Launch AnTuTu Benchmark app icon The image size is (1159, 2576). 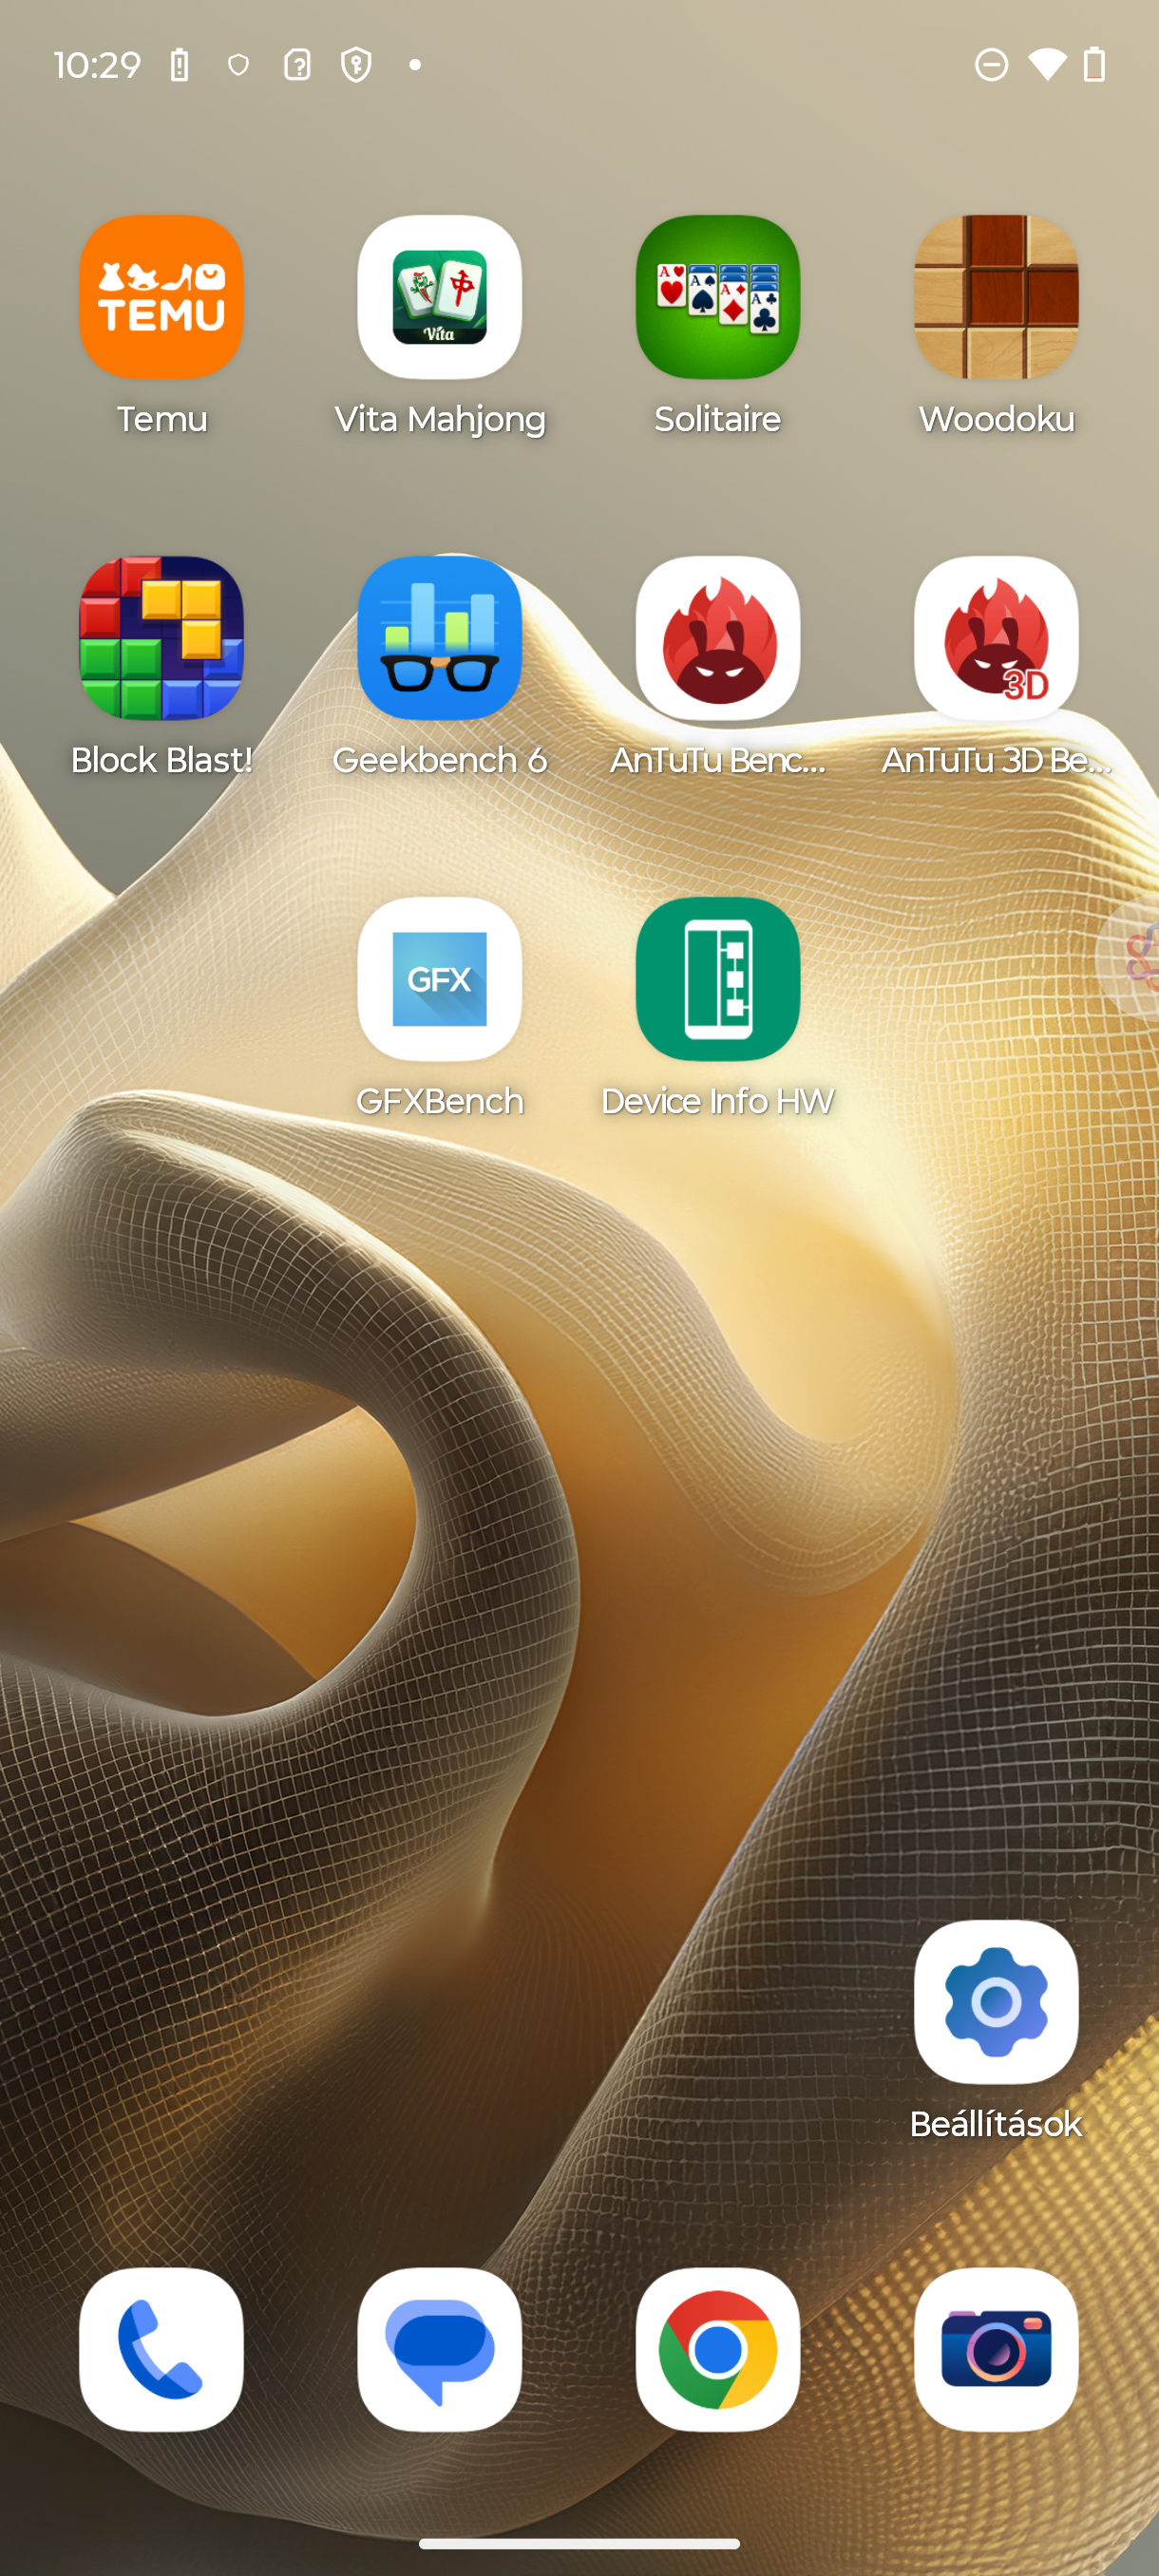(717, 638)
